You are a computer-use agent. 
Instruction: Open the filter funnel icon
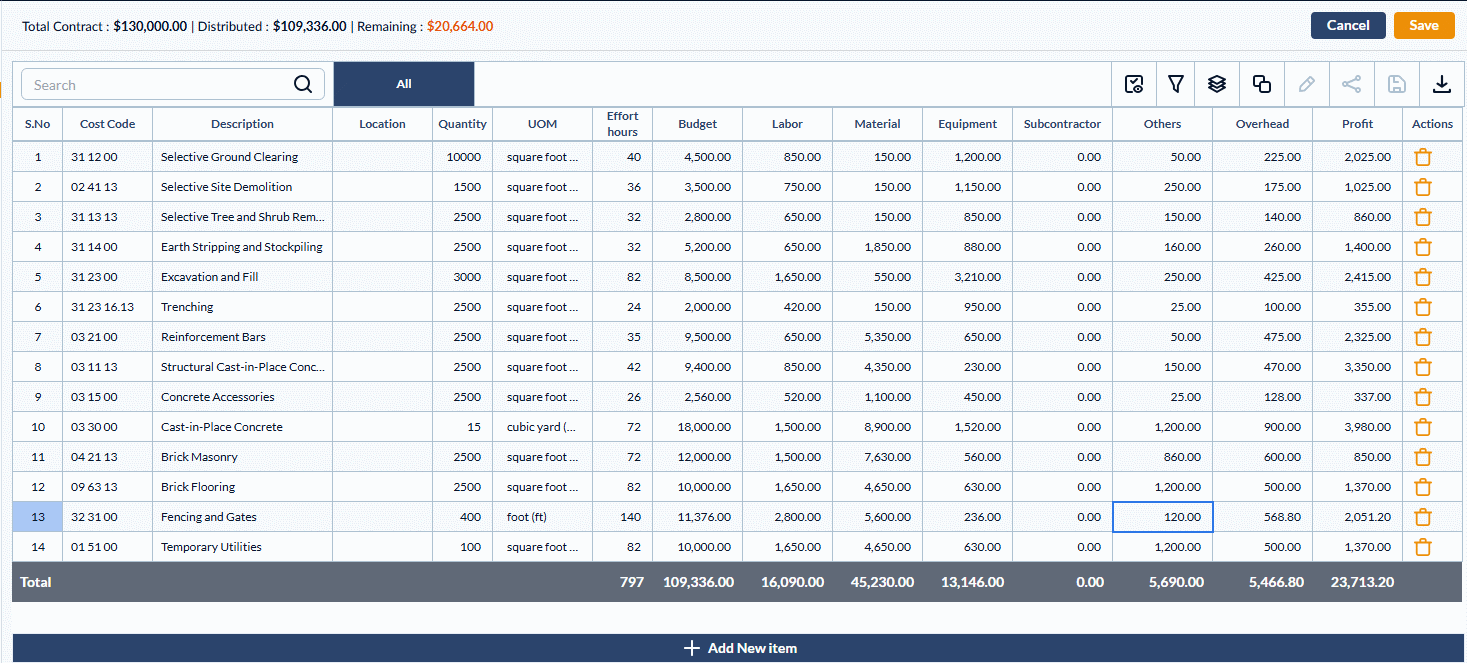1176,85
